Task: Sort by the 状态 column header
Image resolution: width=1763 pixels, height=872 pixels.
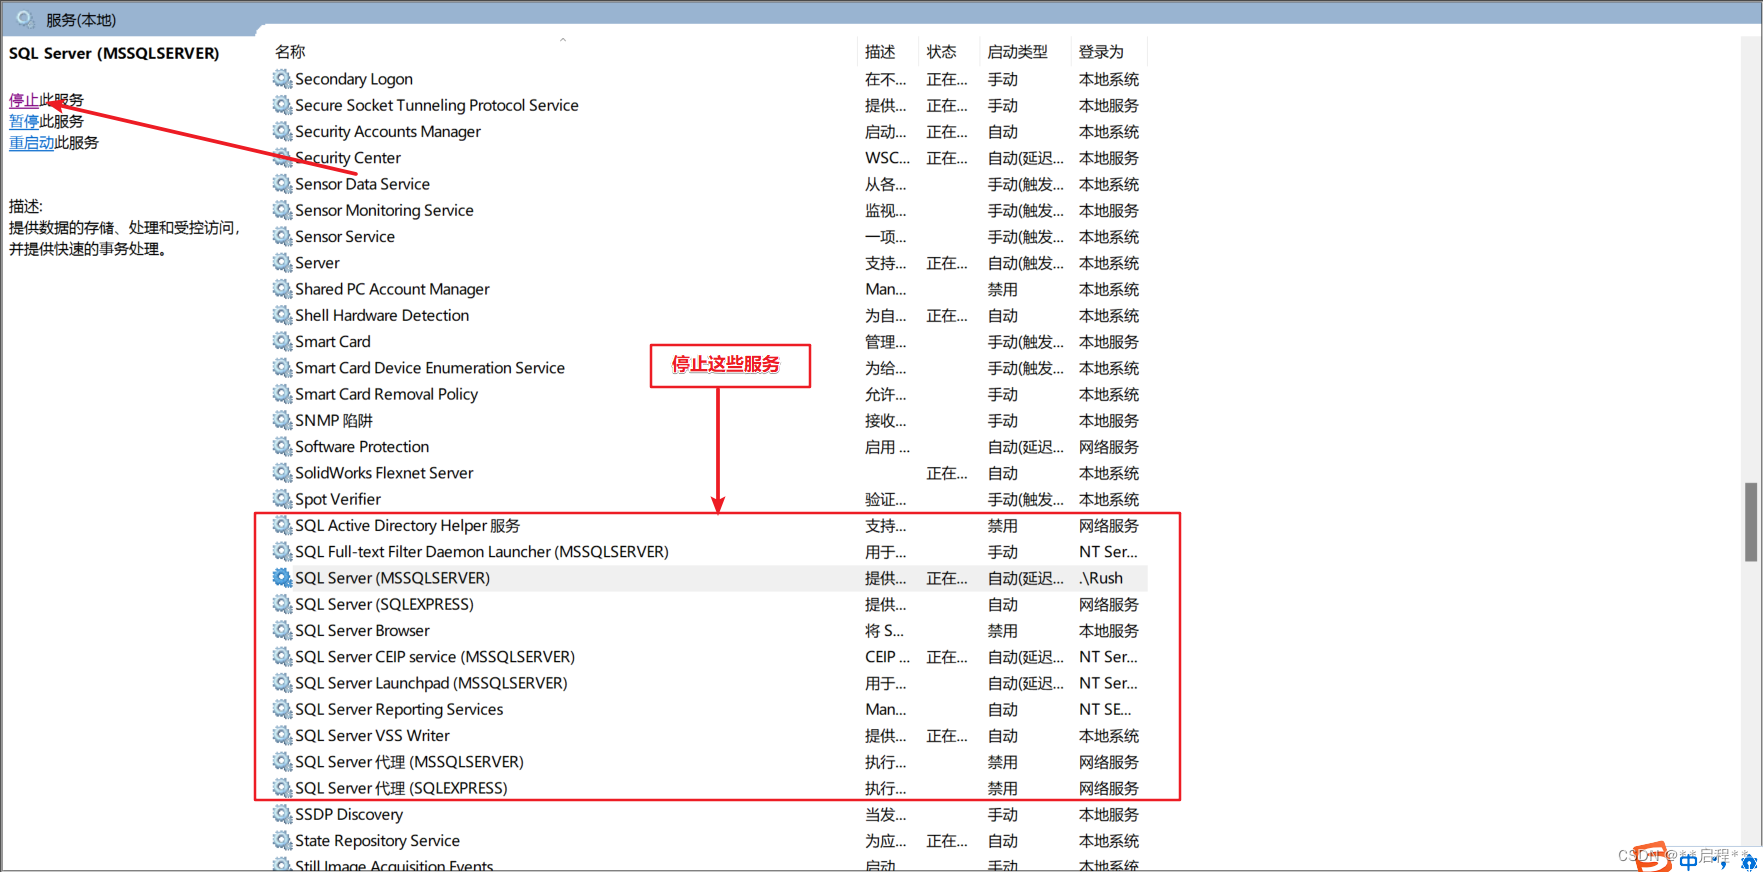Action: point(941,51)
